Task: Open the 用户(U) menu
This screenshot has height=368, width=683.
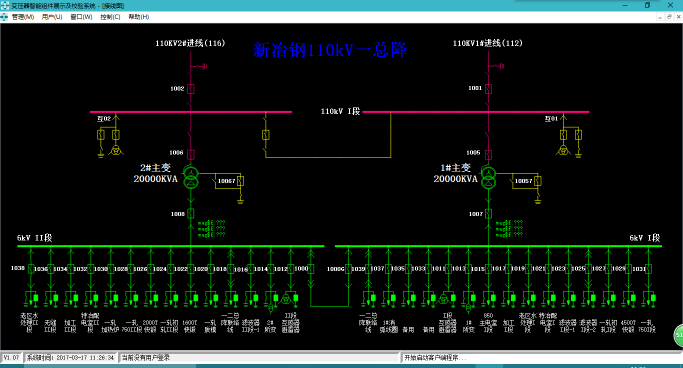Action: [52, 17]
